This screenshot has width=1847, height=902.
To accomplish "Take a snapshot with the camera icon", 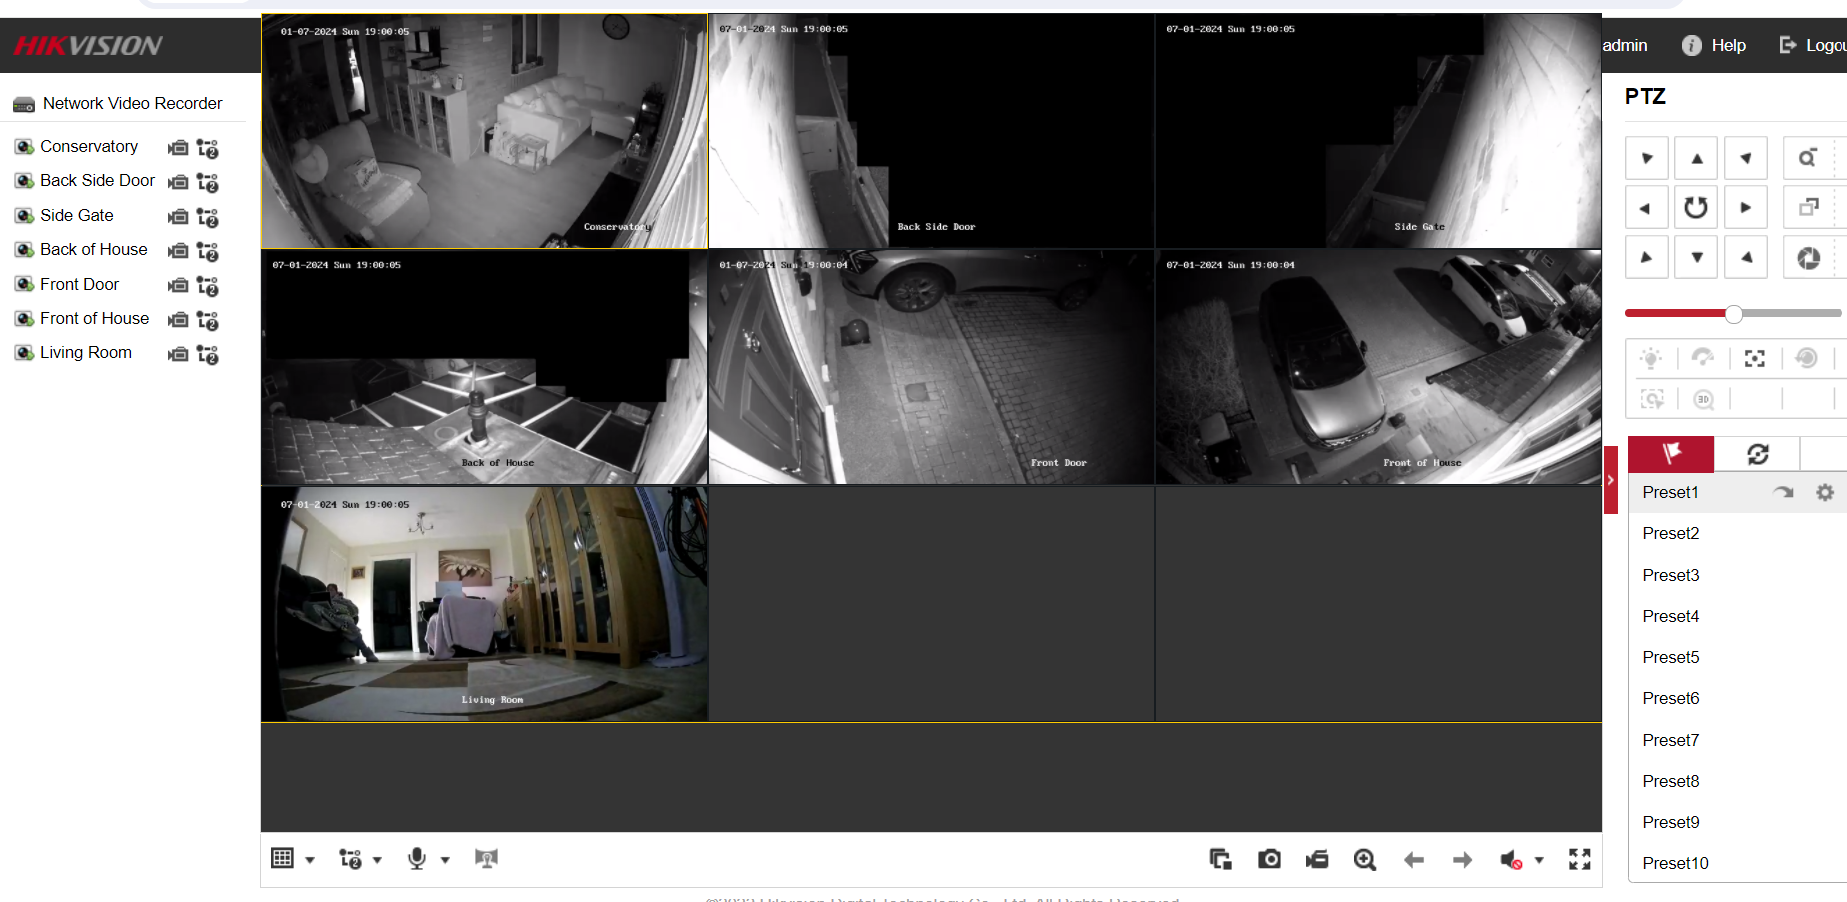I will pos(1269,859).
